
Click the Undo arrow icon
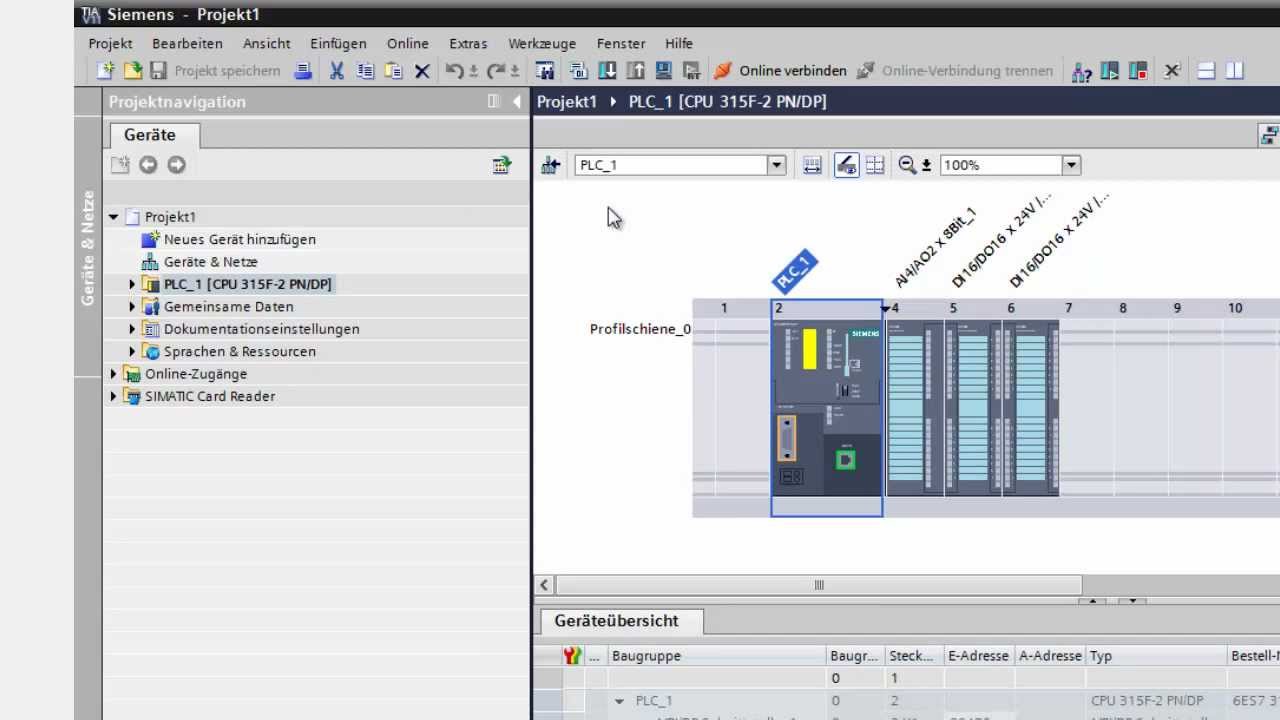pyautogui.click(x=454, y=71)
